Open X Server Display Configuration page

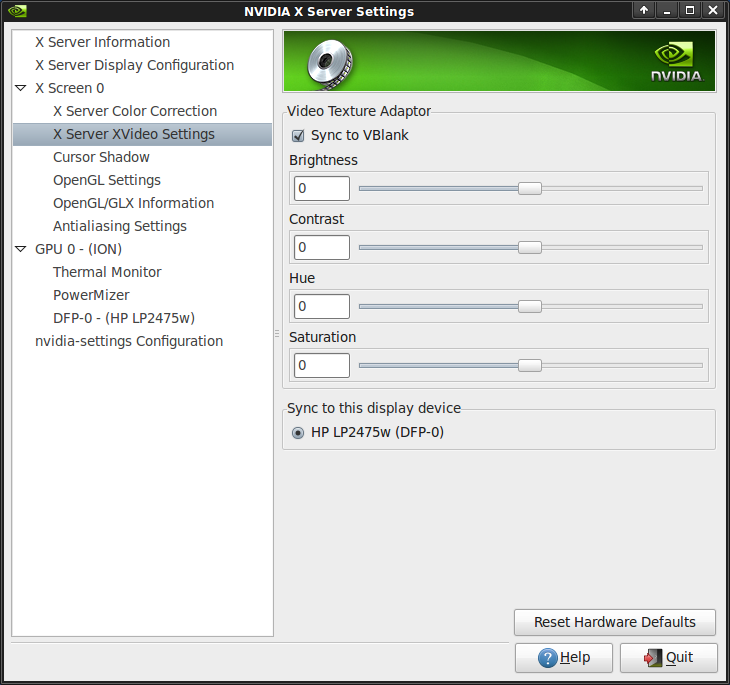coord(135,65)
